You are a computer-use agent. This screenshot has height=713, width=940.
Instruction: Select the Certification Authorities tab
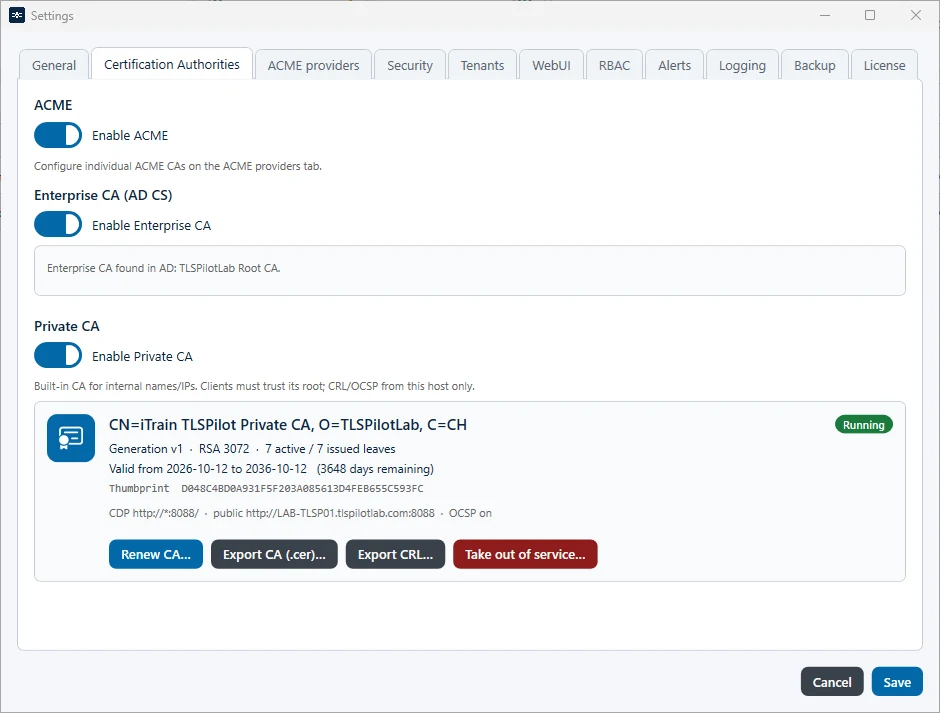(x=171, y=64)
